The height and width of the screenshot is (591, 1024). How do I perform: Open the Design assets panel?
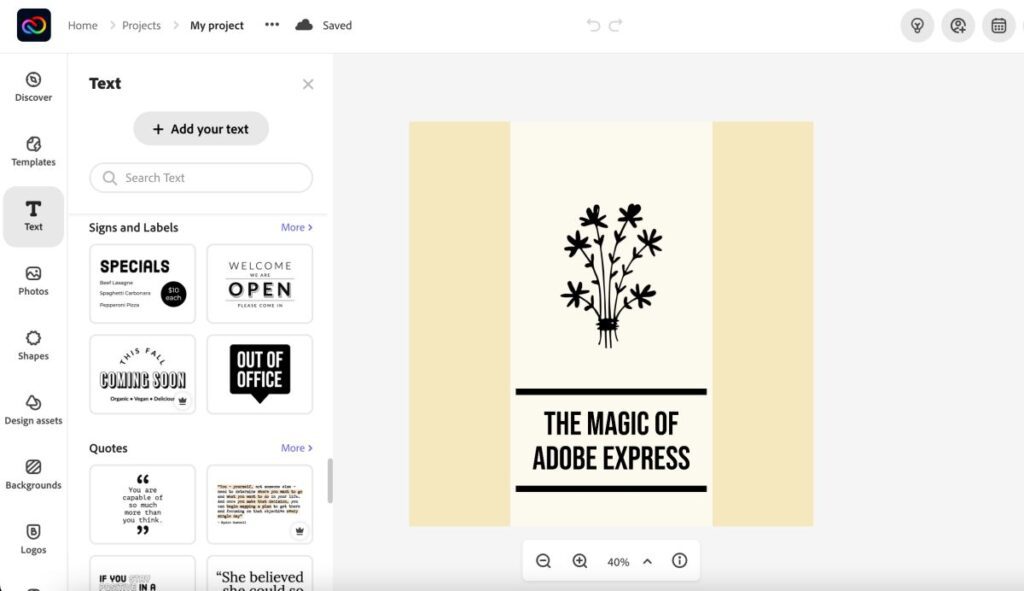click(33, 411)
